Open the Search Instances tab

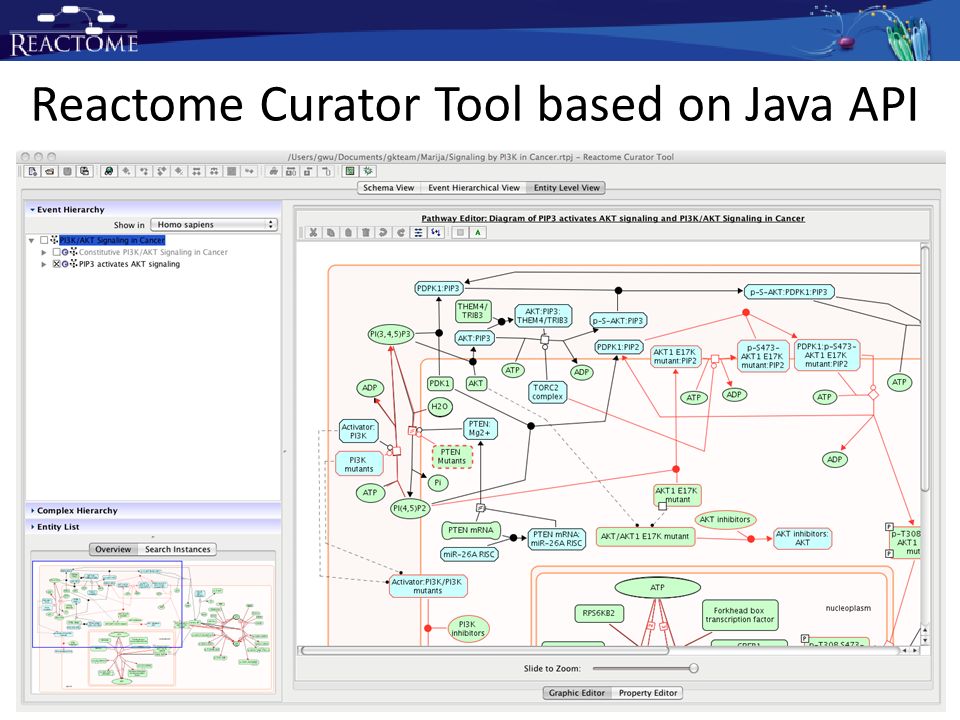point(178,549)
